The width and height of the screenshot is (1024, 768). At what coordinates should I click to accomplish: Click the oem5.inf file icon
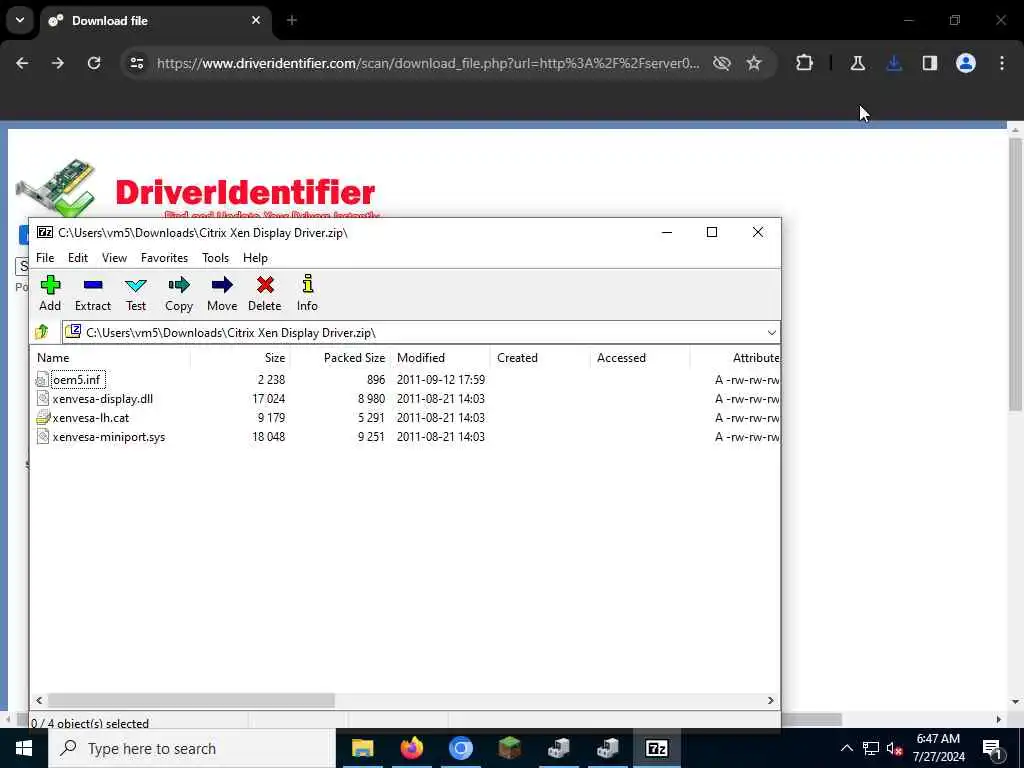point(42,379)
